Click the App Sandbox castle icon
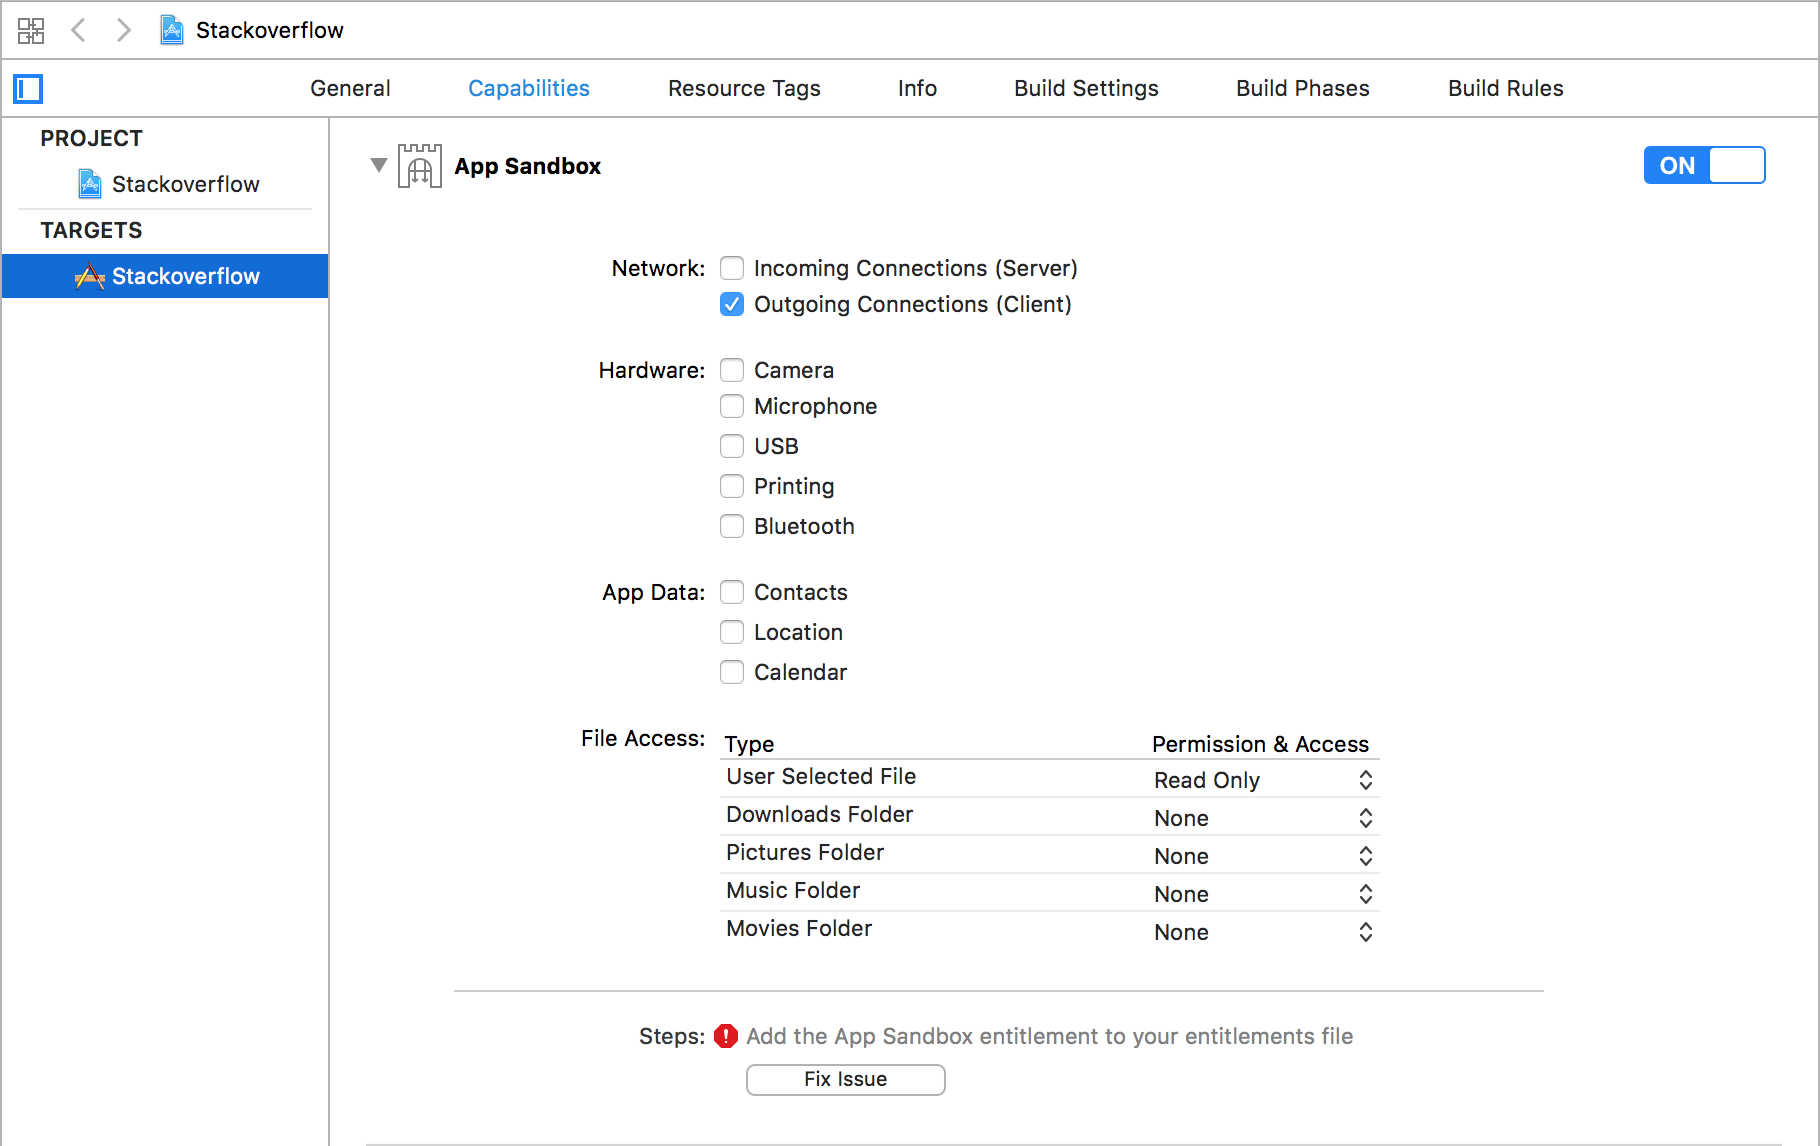Viewport: 1820px width, 1146px height. pyautogui.click(x=420, y=166)
